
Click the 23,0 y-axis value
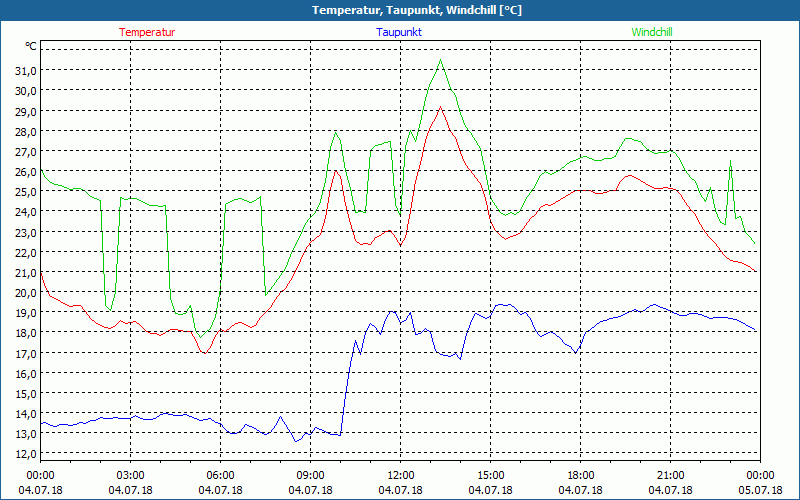tap(26, 233)
